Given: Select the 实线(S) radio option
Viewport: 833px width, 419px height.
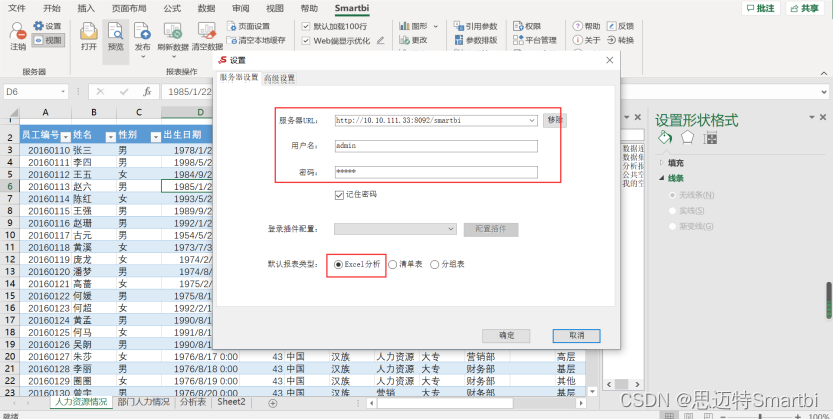Looking at the screenshot, I should click(672, 211).
